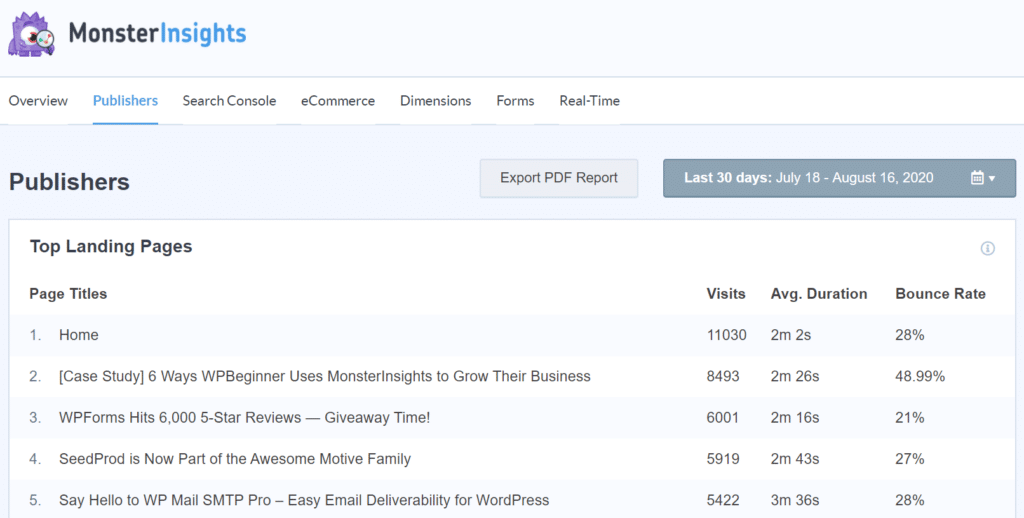The height and width of the screenshot is (518, 1024).
Task: Click the 5919 visits value
Action: 723,459
